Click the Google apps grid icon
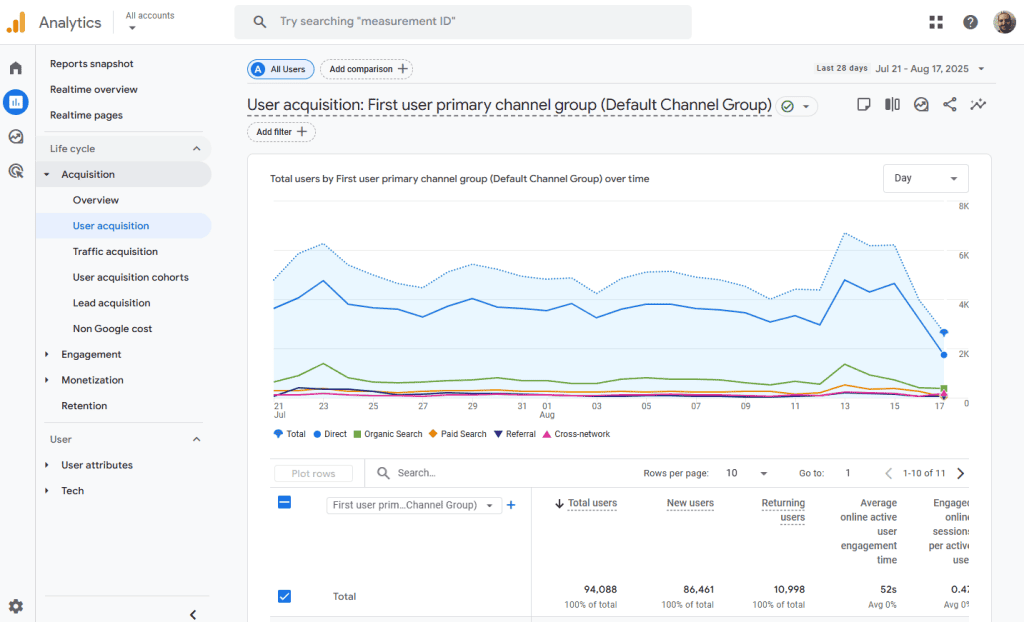Image resolution: width=1024 pixels, height=622 pixels. click(x=936, y=22)
